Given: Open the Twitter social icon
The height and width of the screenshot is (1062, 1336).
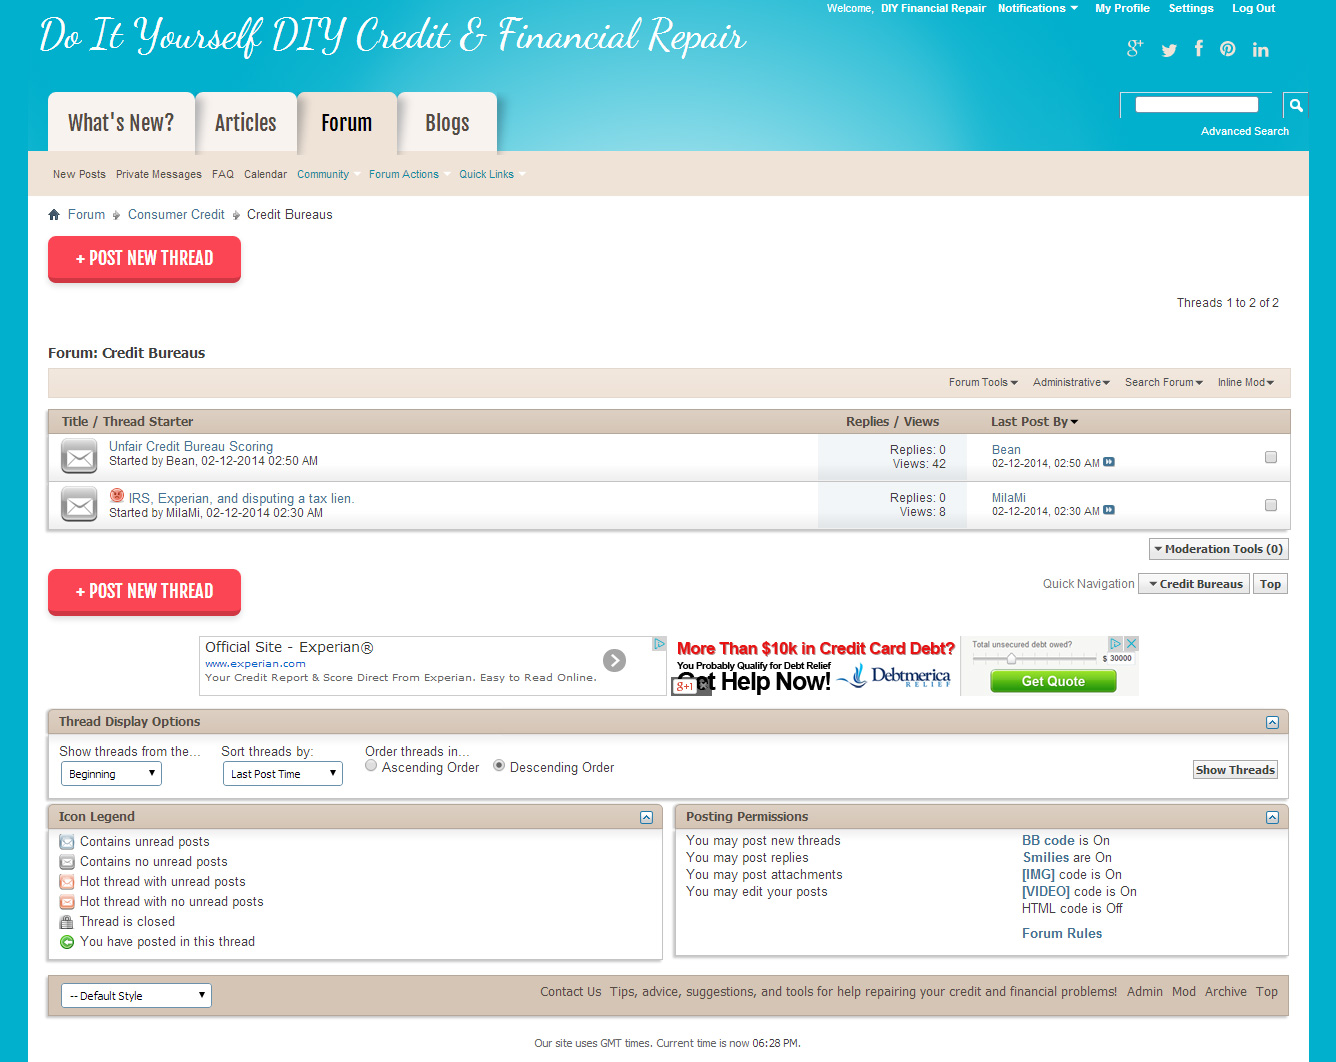Looking at the screenshot, I should (1168, 50).
